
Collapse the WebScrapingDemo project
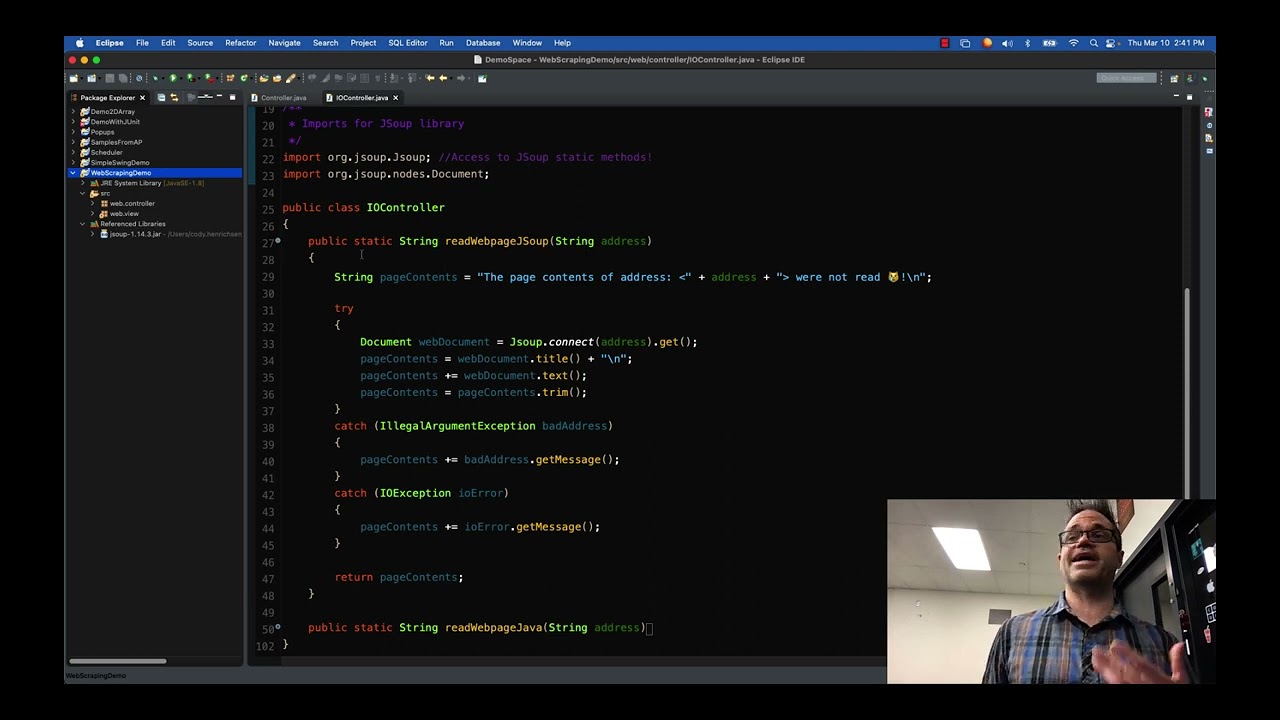73,173
